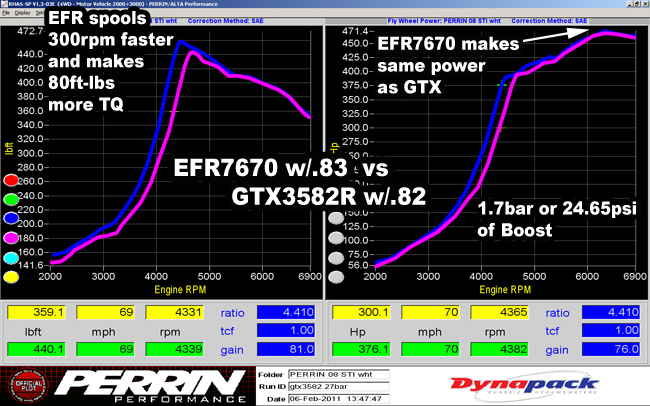Image resolution: width=650 pixels, height=406 pixels.
Task: Toggle the yellow run color circle
Action: tap(11, 277)
